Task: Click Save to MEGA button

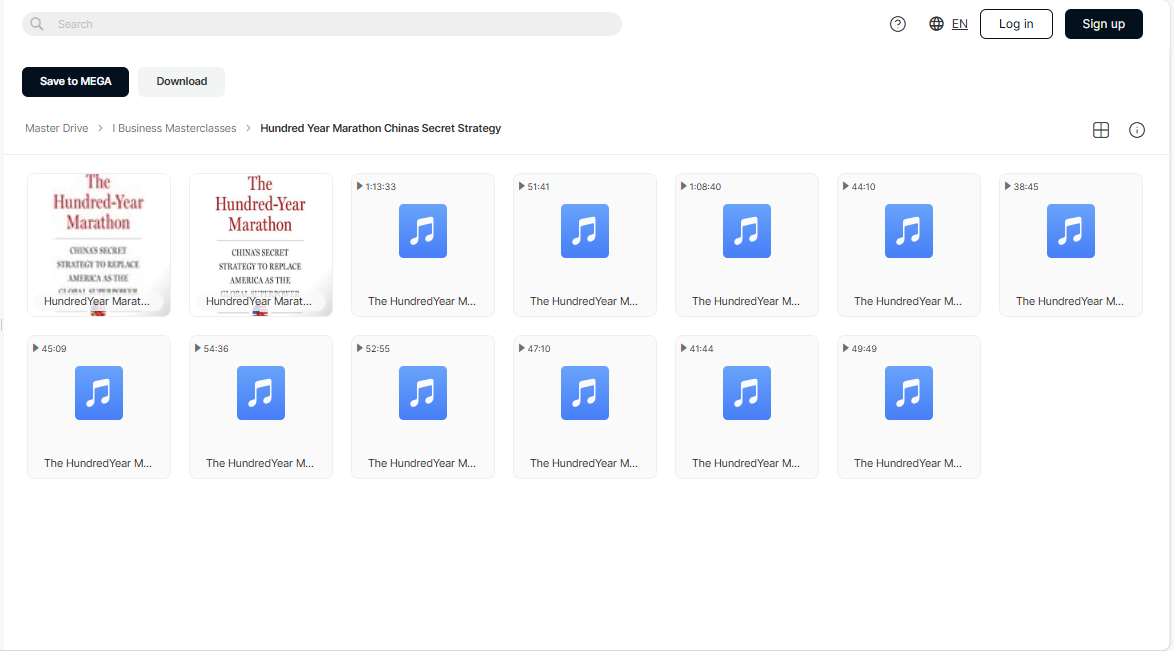Action: point(76,82)
